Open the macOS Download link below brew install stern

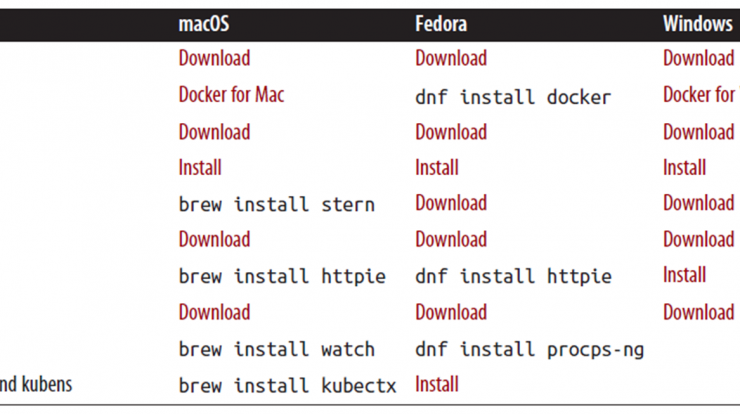[x=214, y=239]
